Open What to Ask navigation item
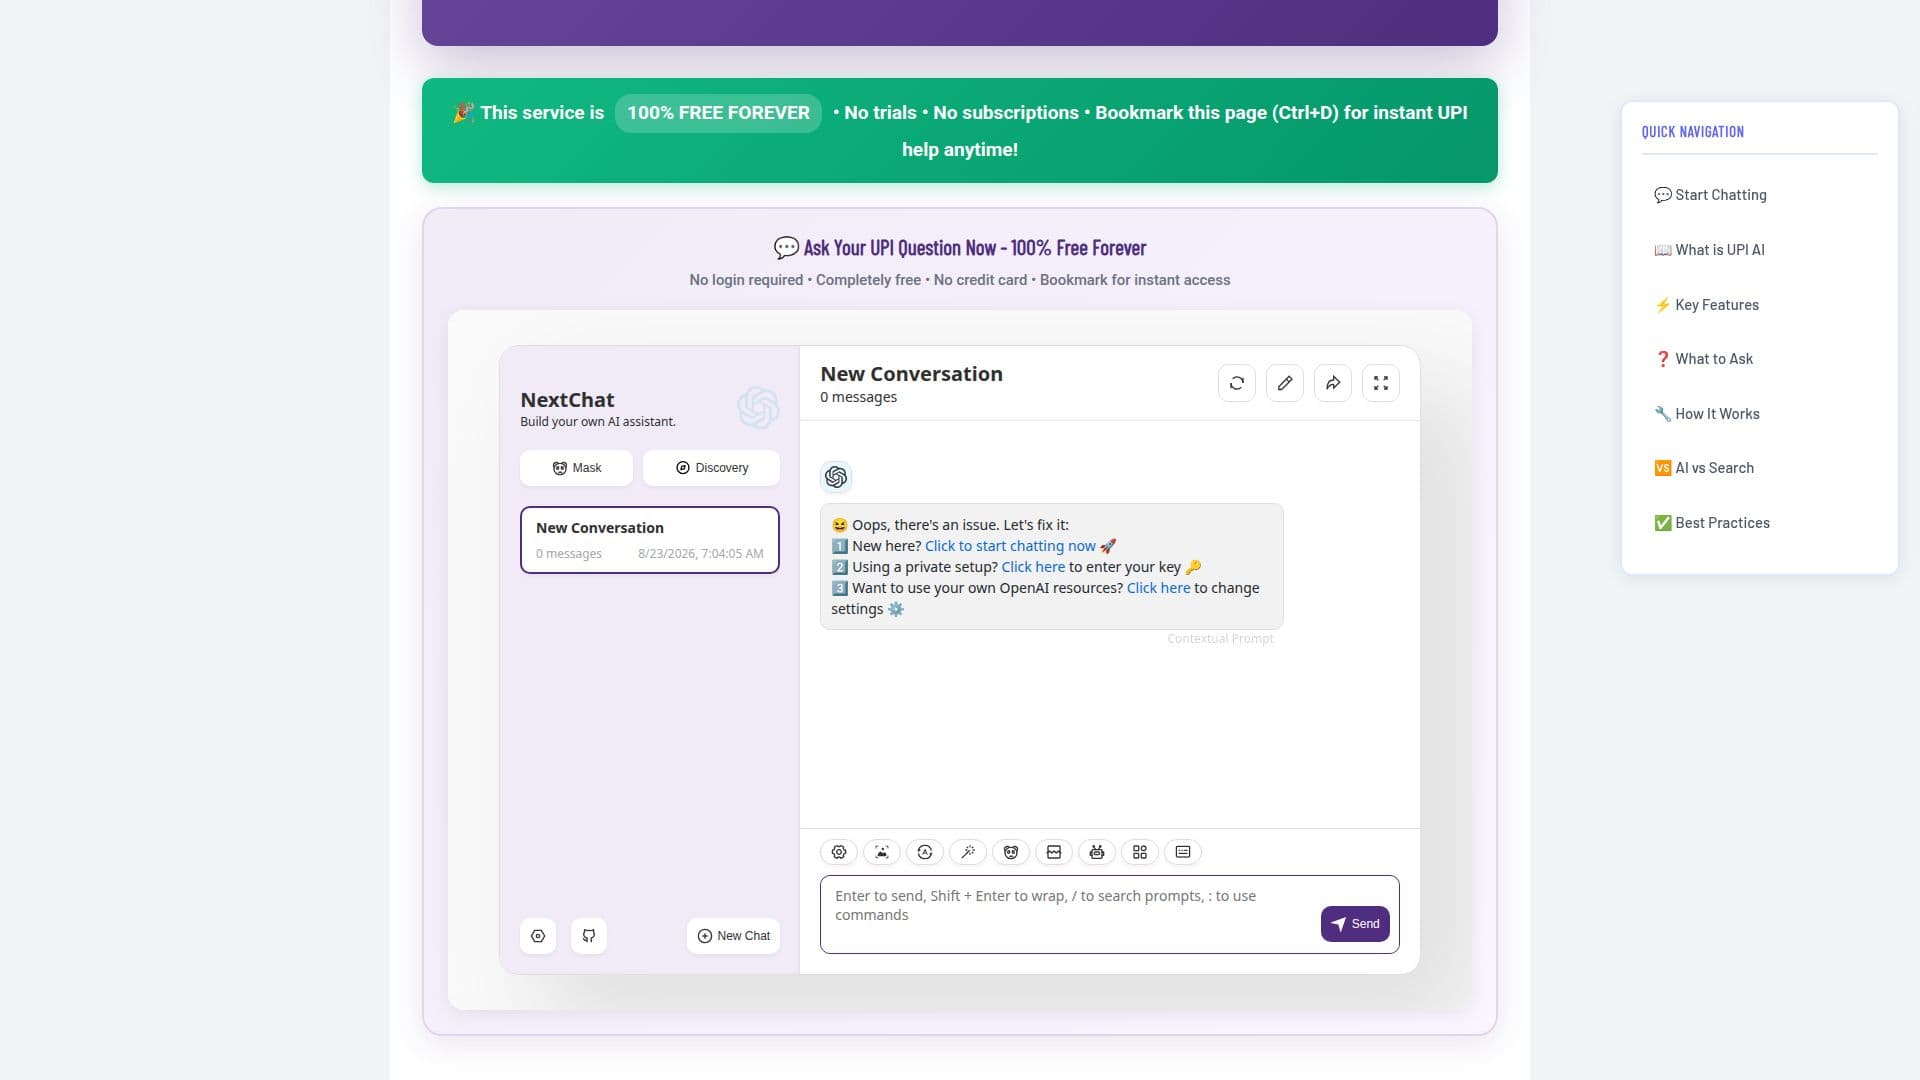The height and width of the screenshot is (1080, 1920). coord(1703,359)
